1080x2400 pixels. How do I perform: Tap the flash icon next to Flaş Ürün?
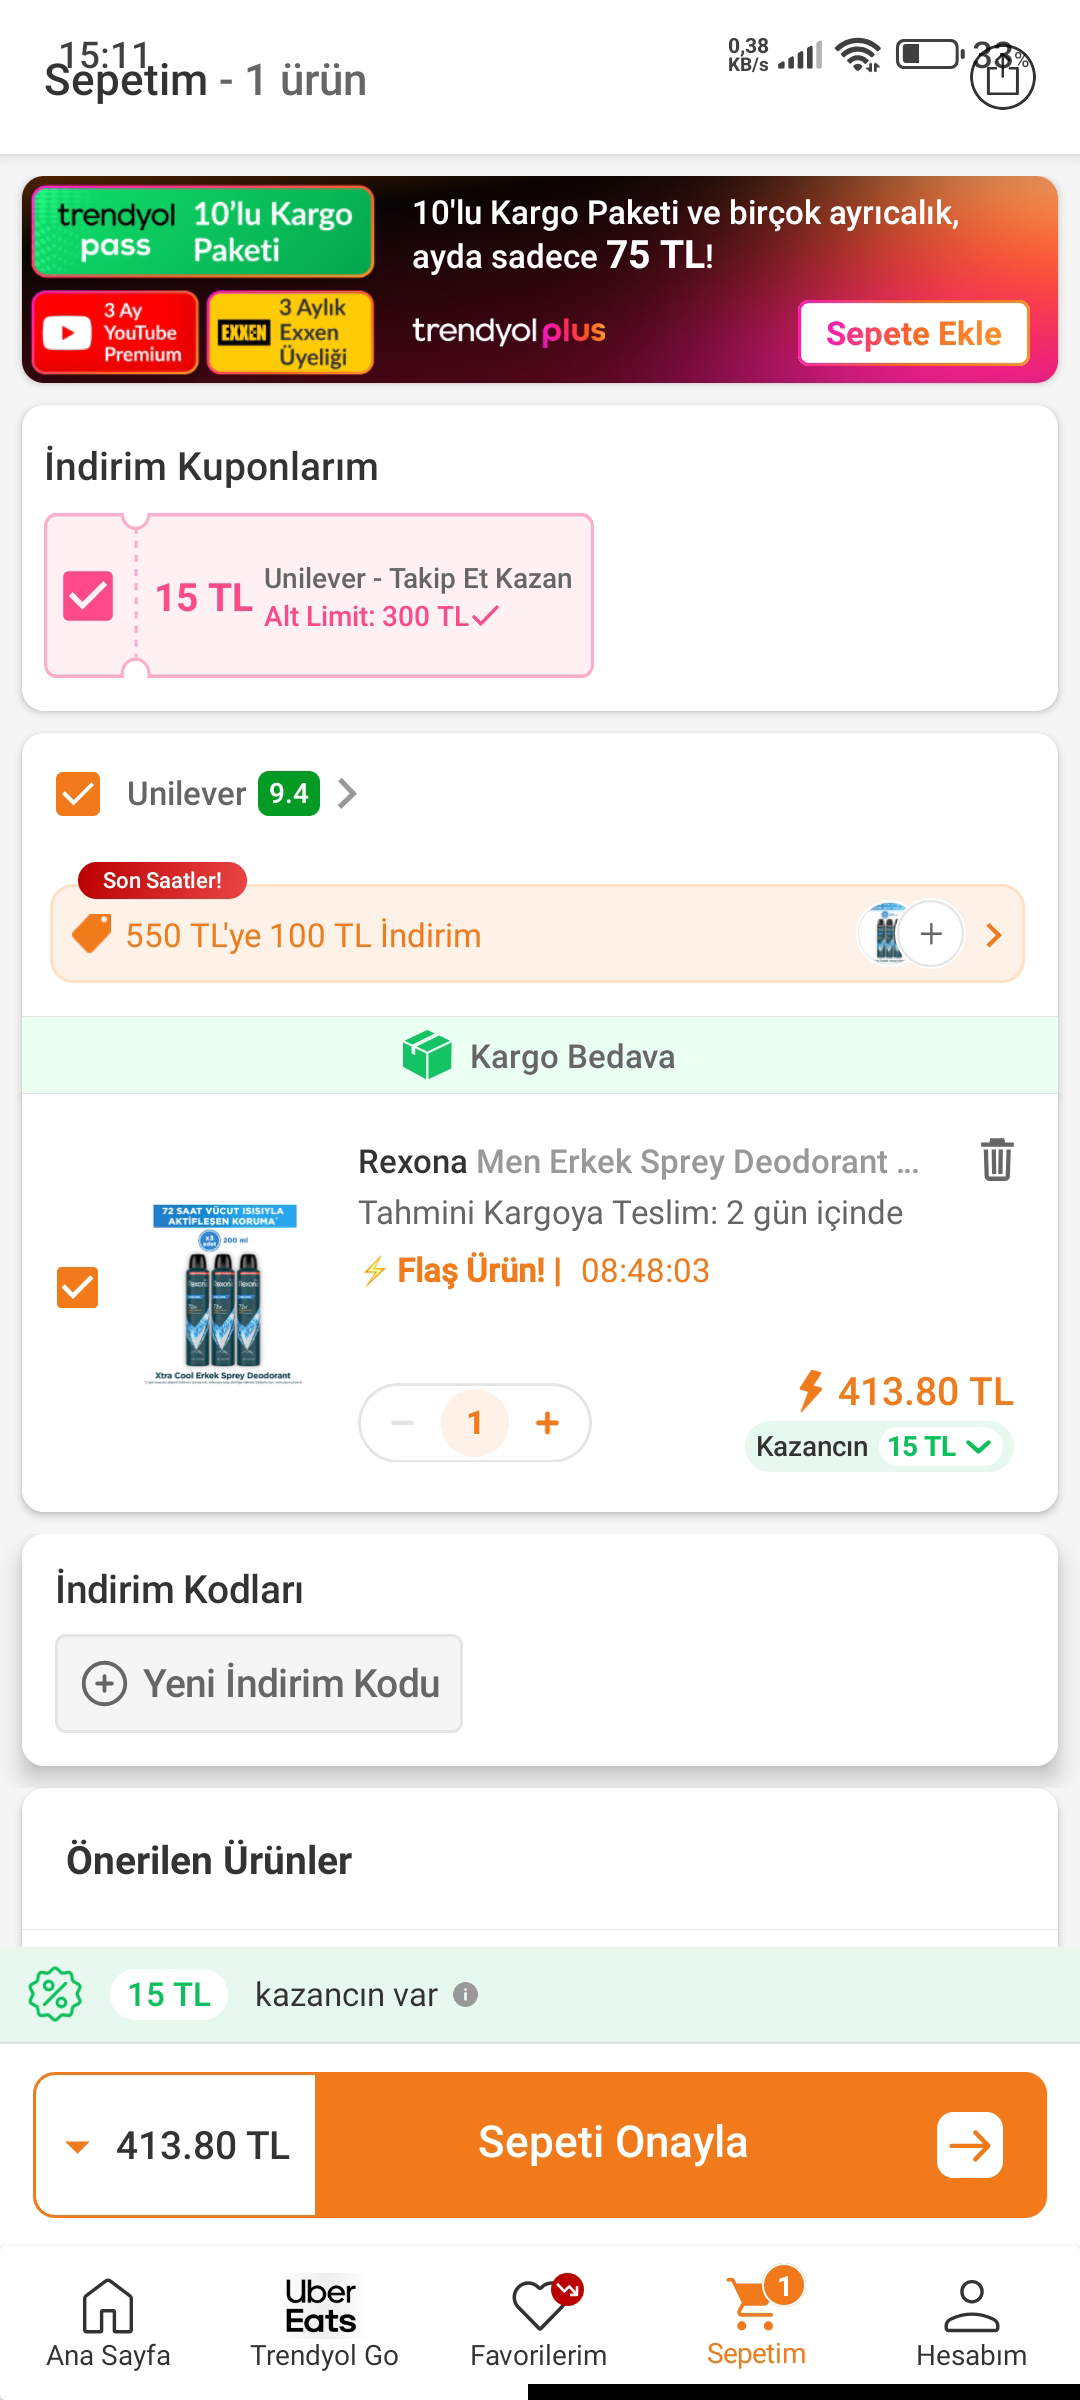click(374, 1270)
